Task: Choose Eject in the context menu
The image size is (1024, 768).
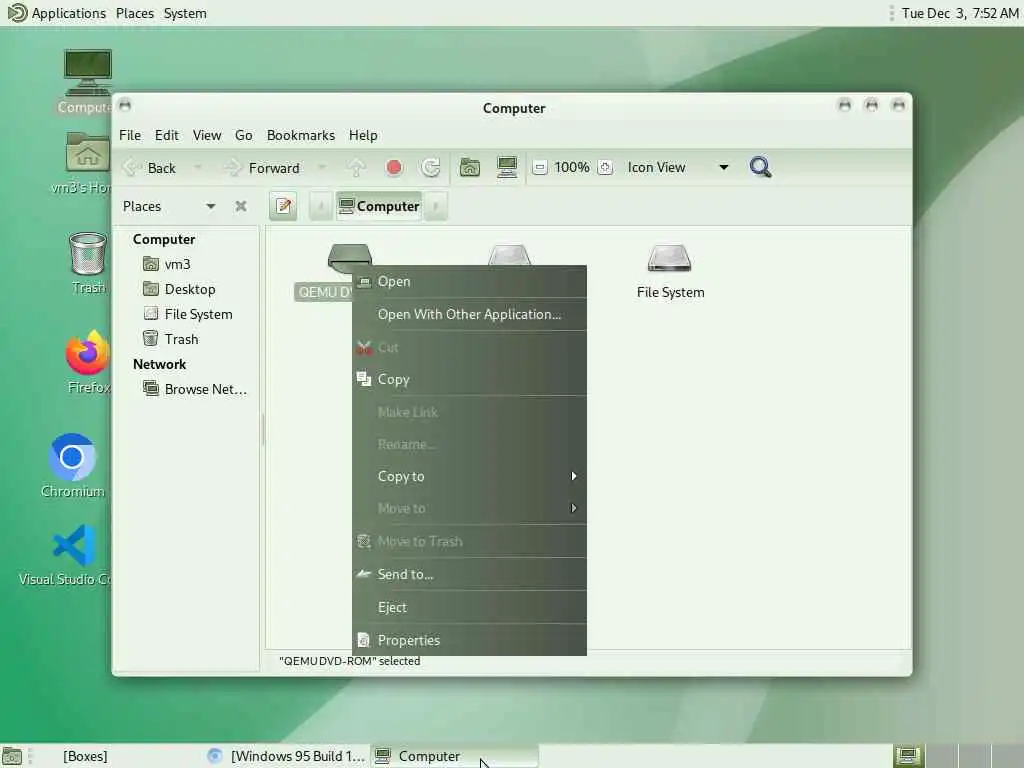Action: (470, 607)
